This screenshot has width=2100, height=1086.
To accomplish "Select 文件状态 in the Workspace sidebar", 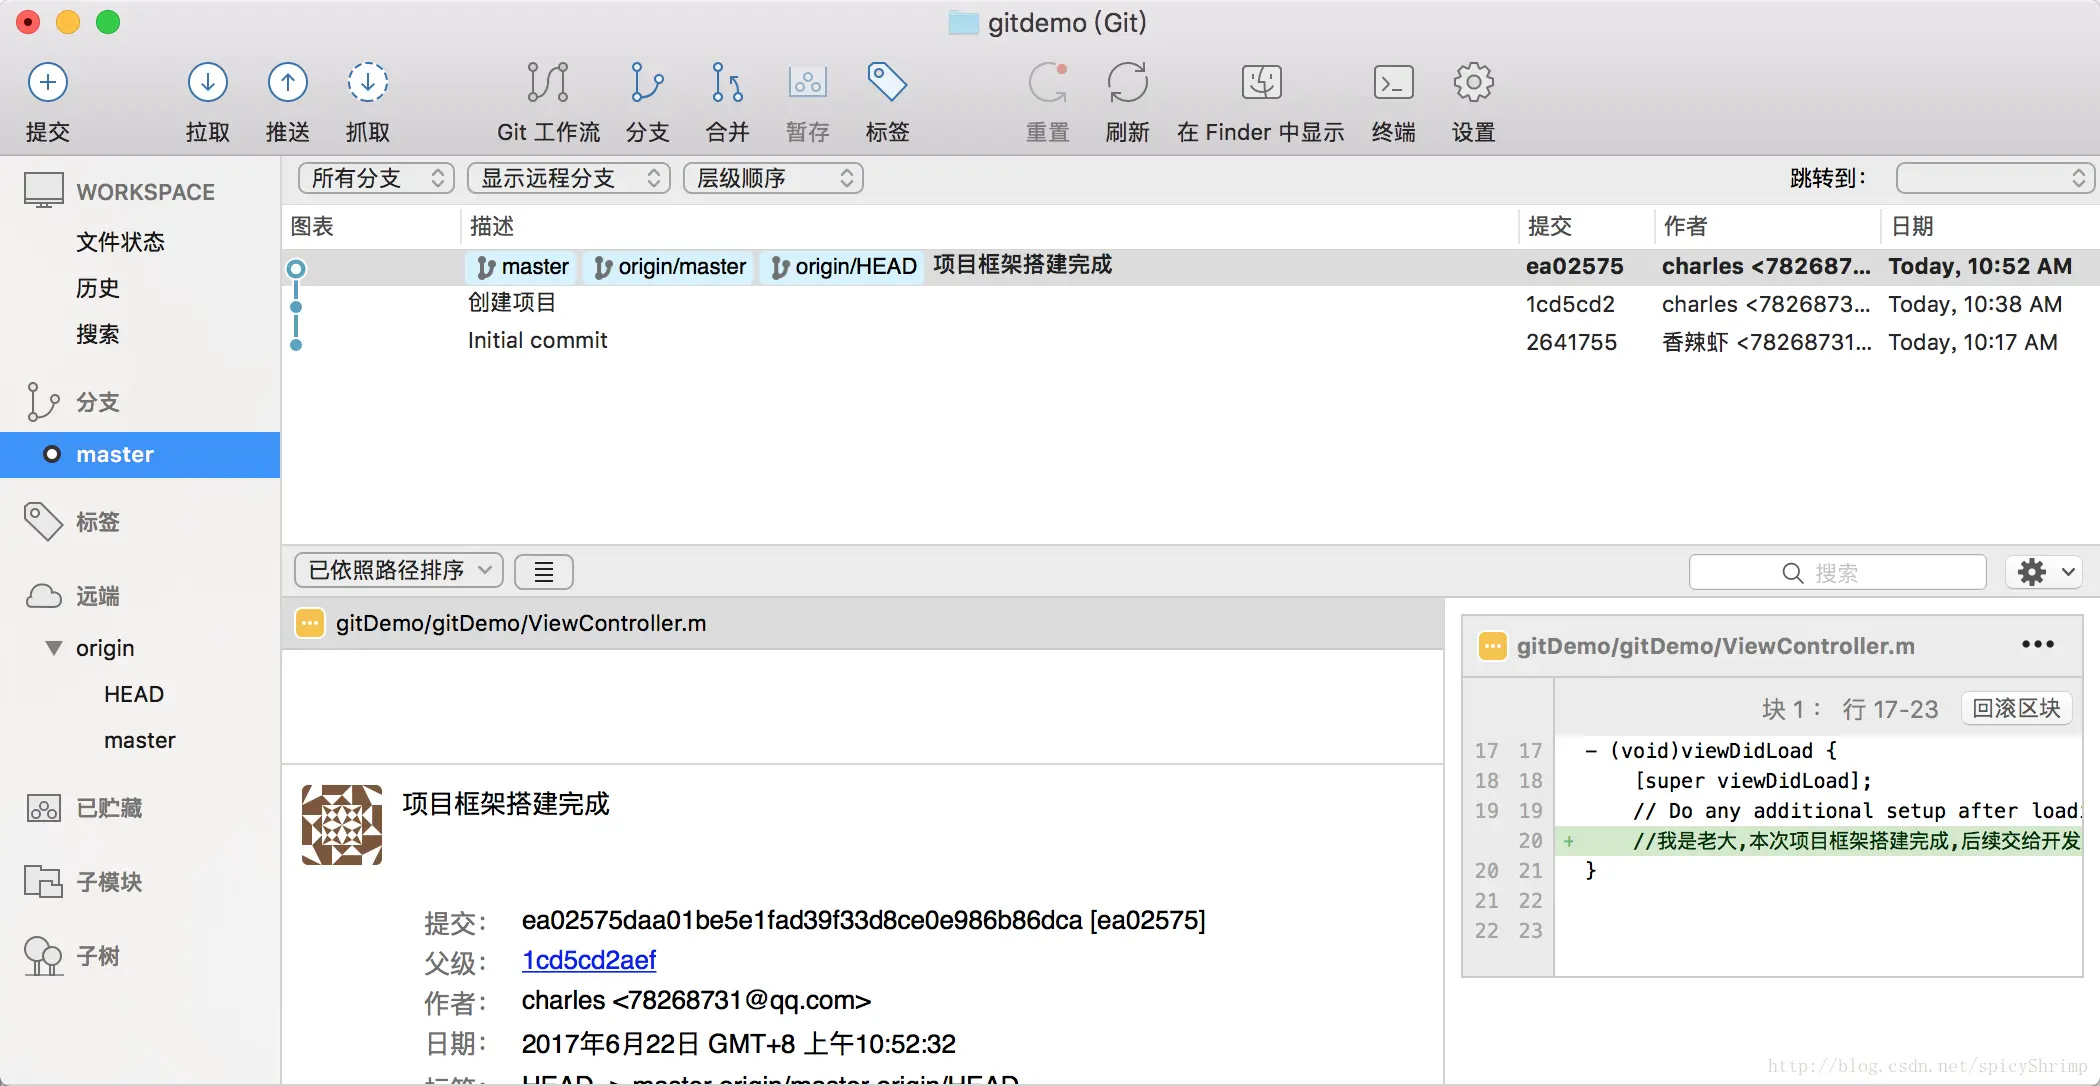I will [x=120, y=242].
